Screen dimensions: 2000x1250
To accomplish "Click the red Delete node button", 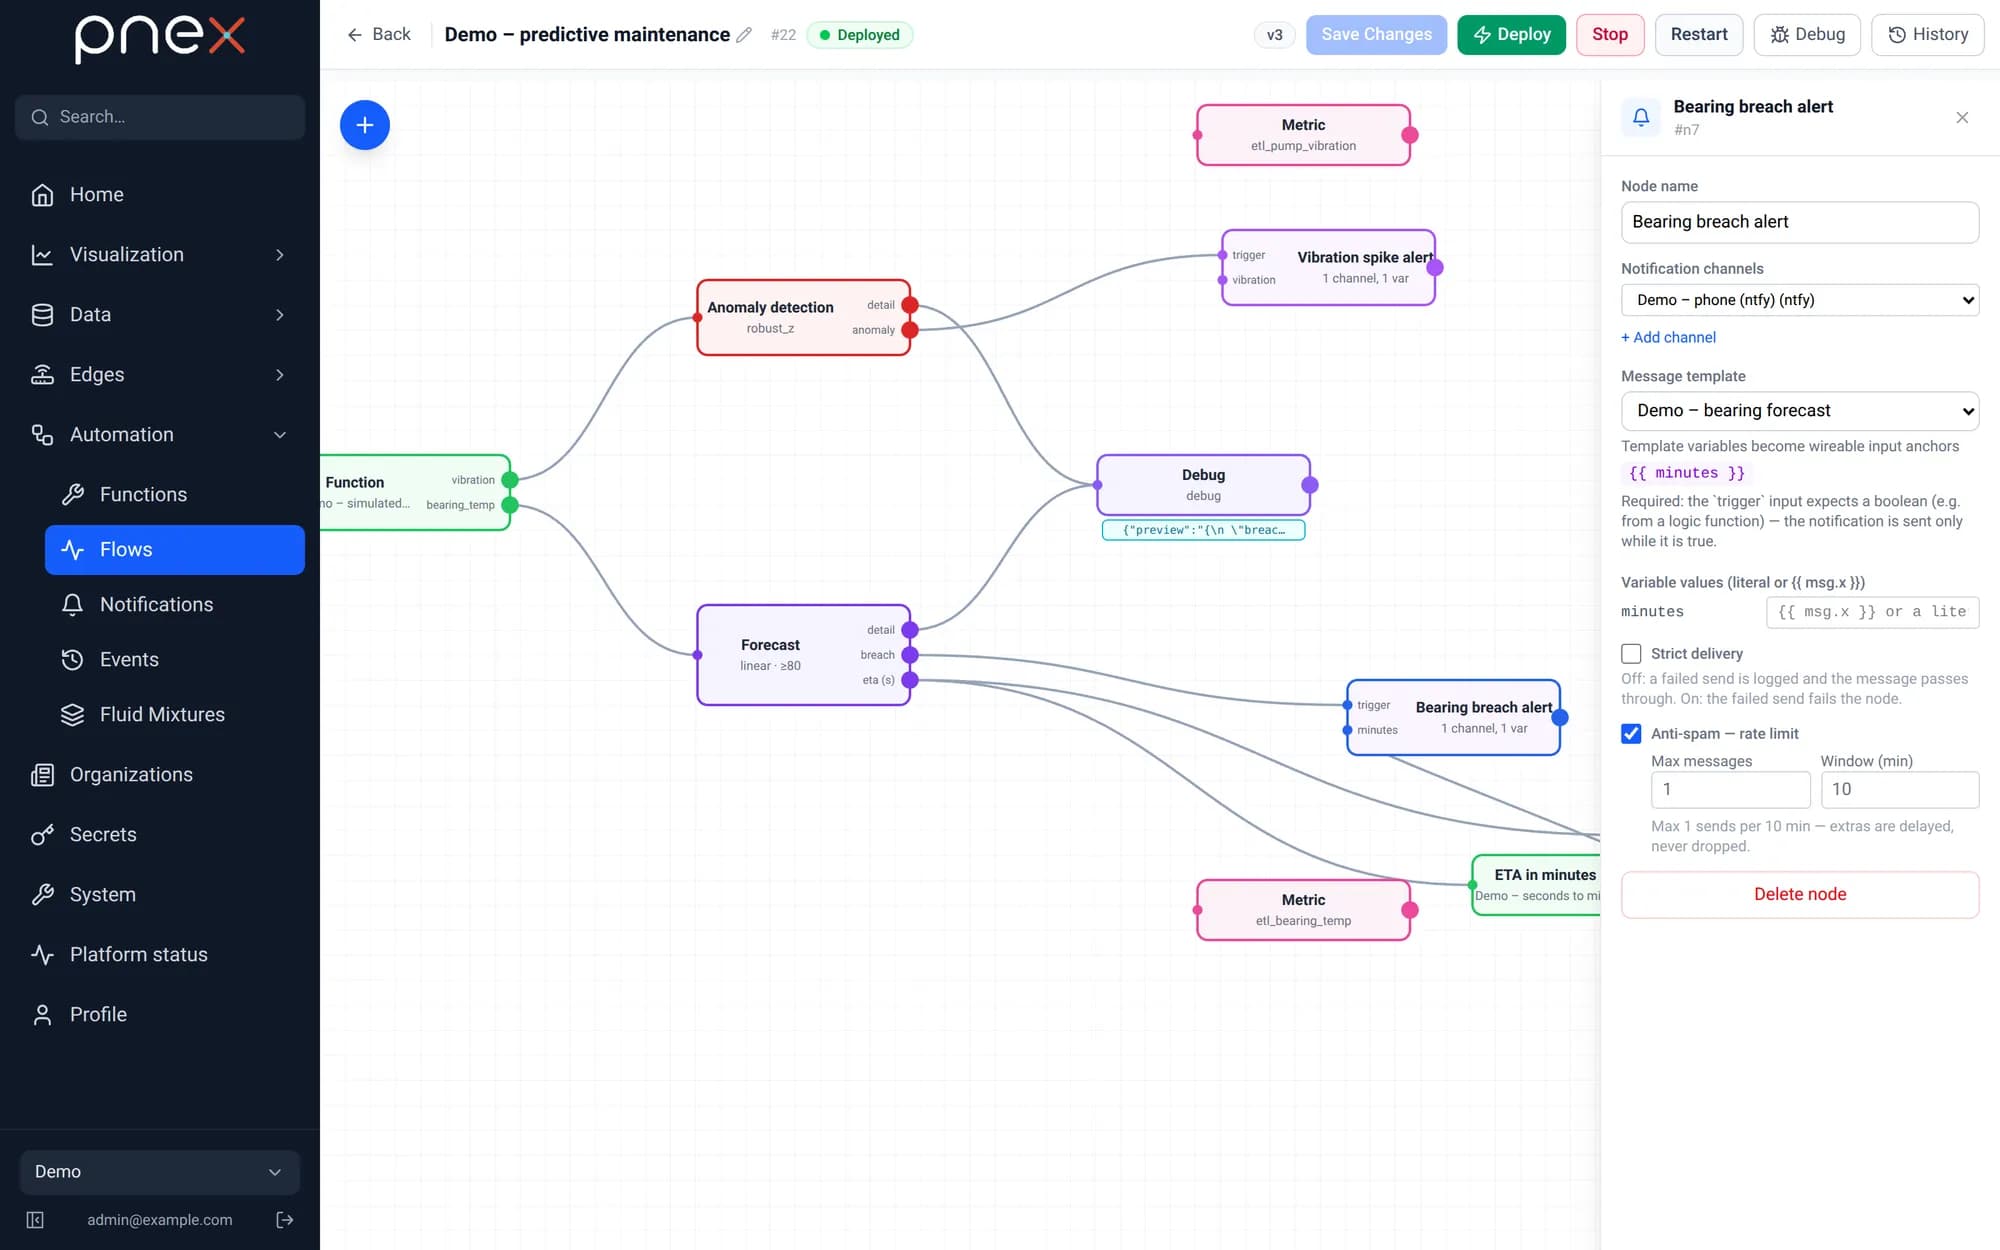I will pos(1799,895).
